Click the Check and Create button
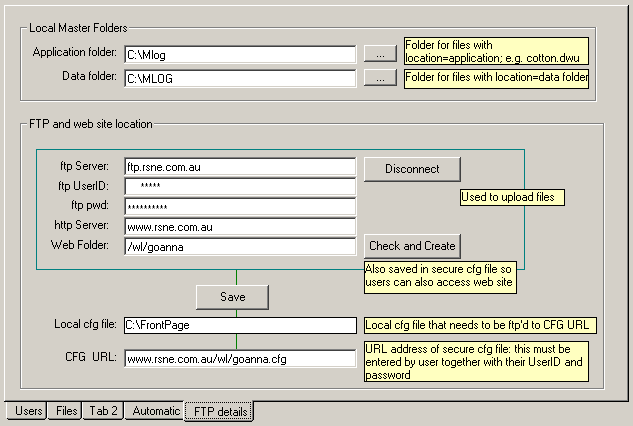 click(412, 246)
